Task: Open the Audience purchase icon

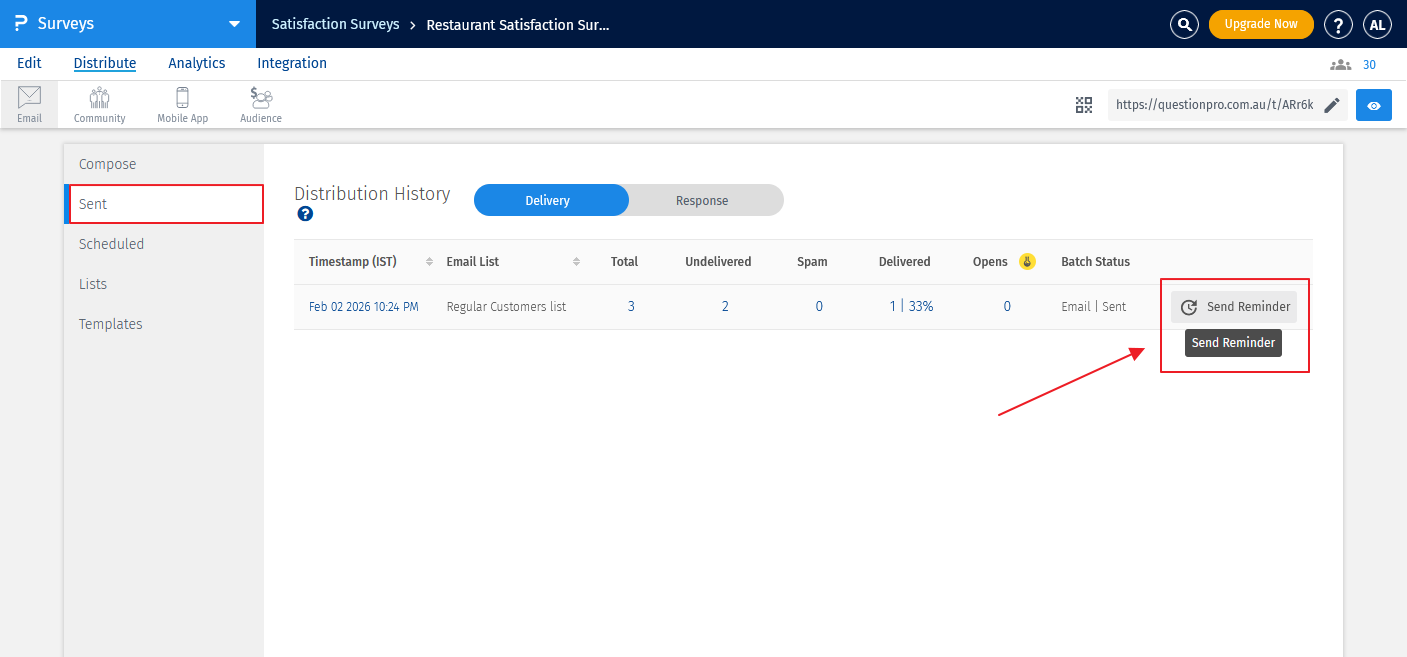Action: (261, 103)
